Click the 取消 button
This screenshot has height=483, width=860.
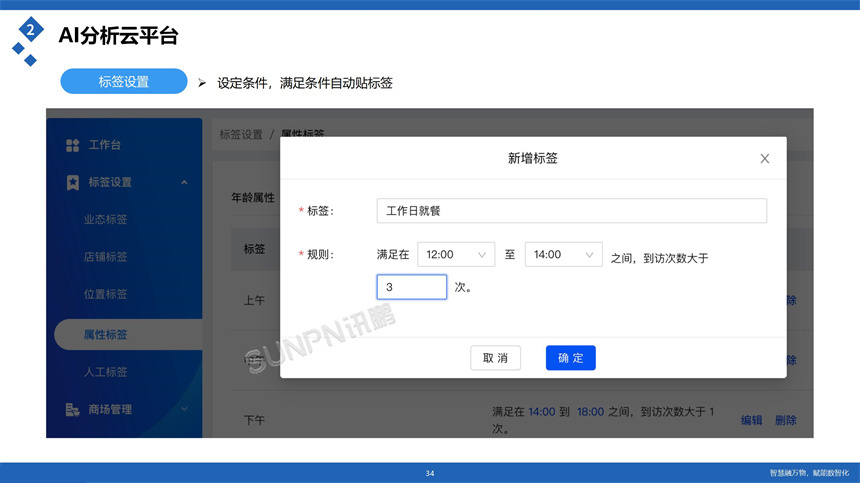click(x=495, y=358)
